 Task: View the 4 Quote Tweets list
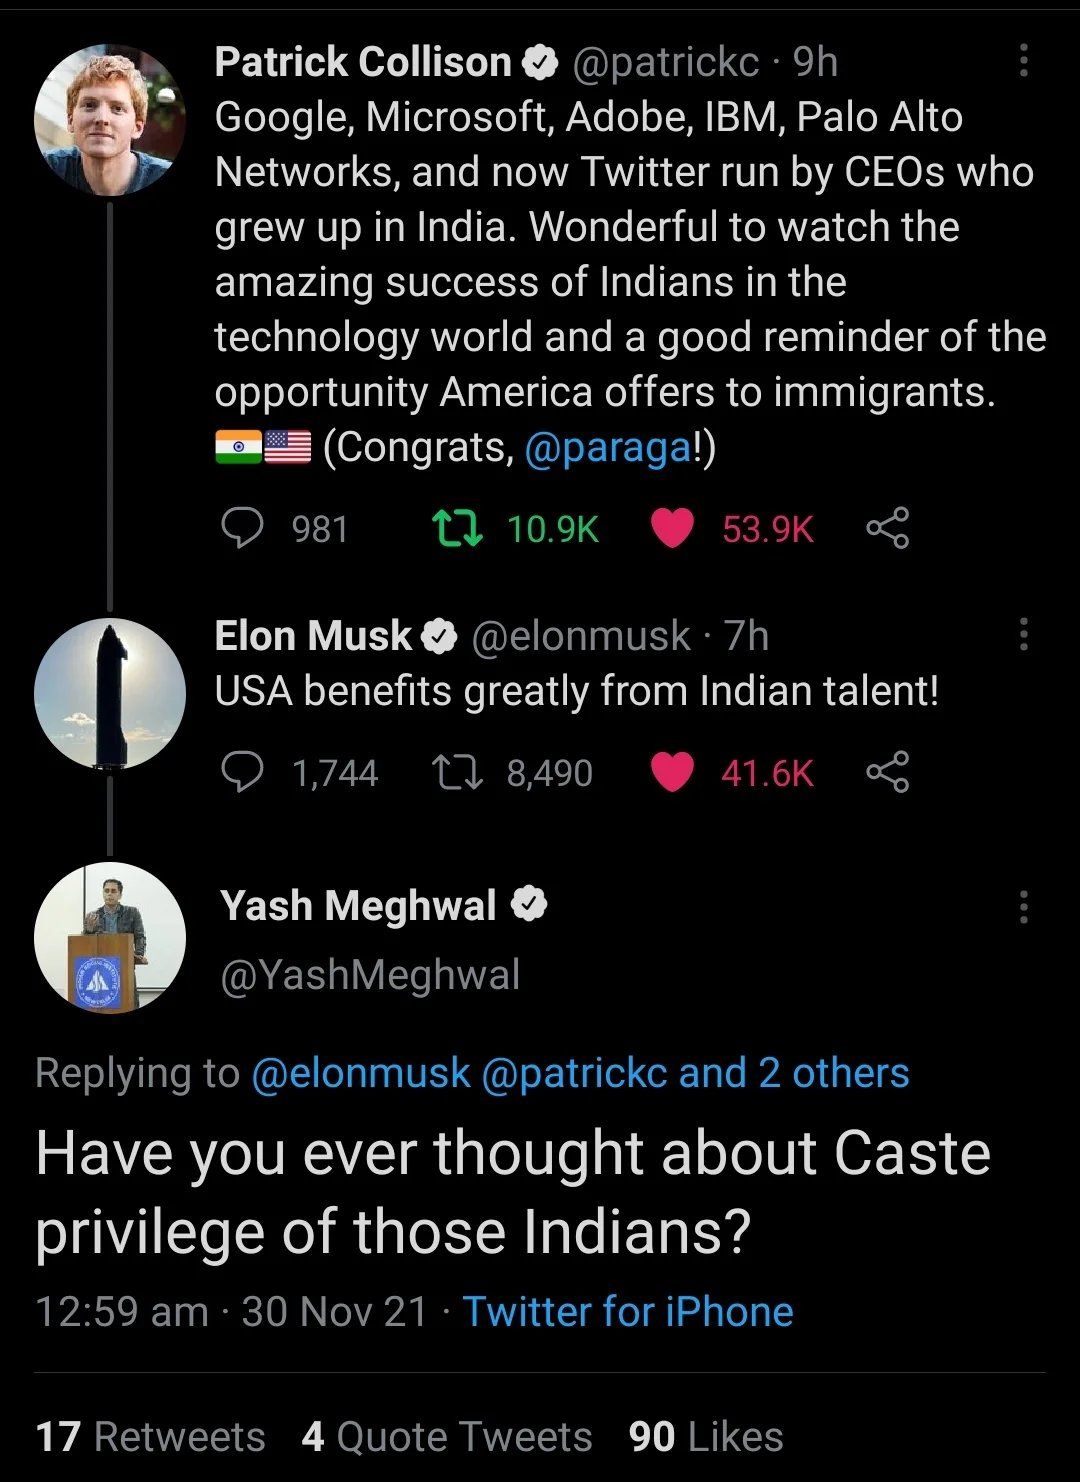click(x=447, y=1437)
